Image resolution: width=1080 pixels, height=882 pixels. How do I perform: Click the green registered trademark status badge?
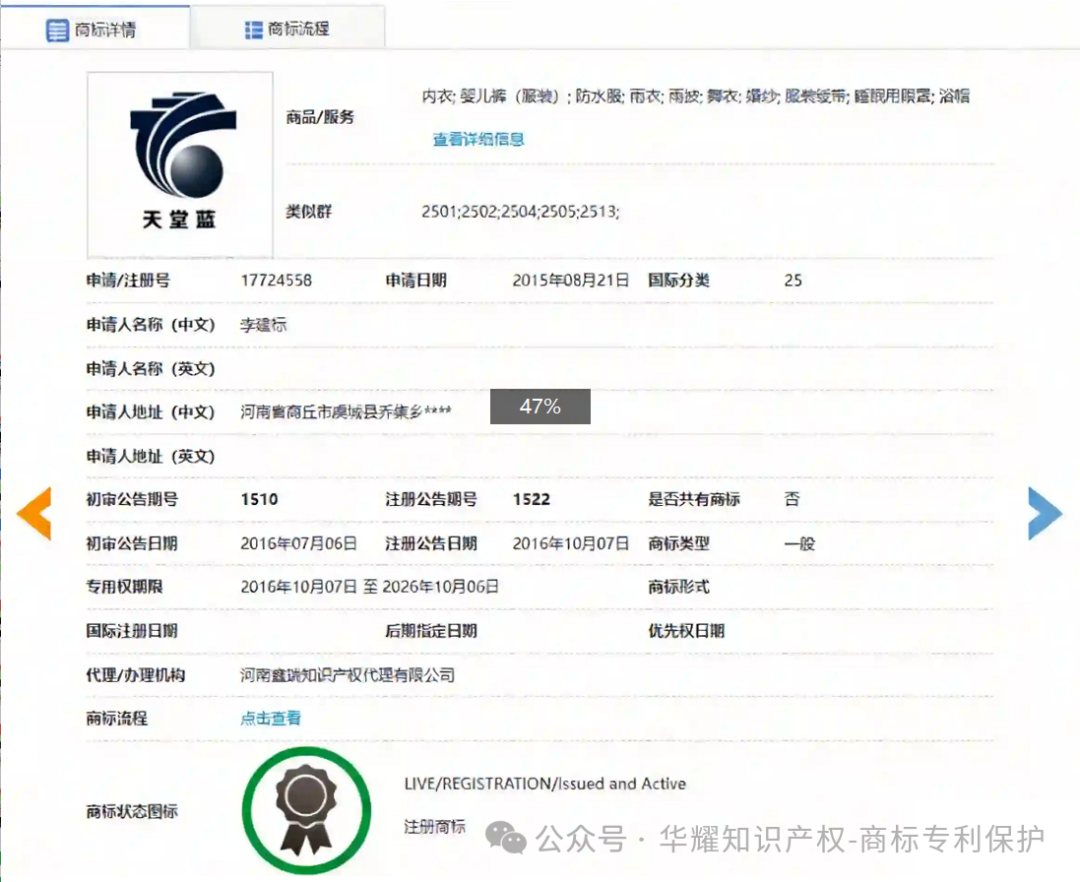point(307,810)
